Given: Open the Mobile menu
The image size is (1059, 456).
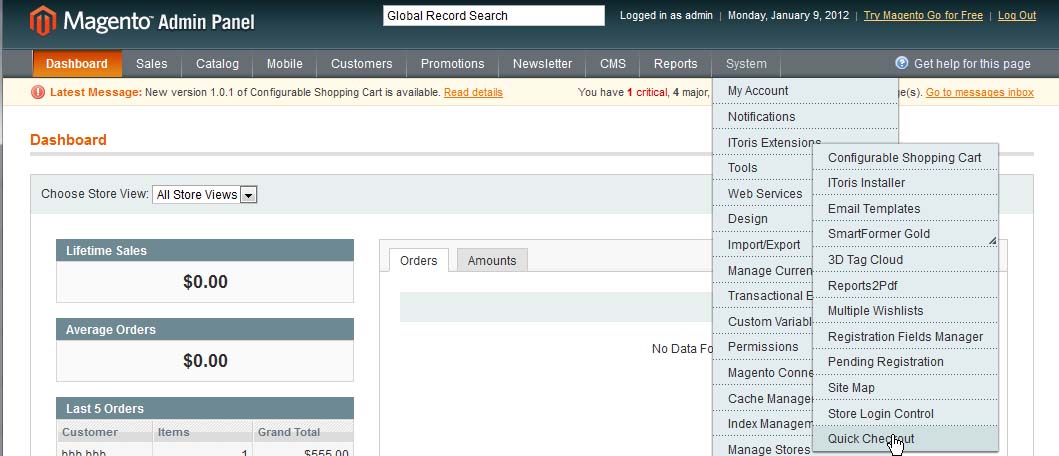Looking at the screenshot, I should click(x=284, y=64).
